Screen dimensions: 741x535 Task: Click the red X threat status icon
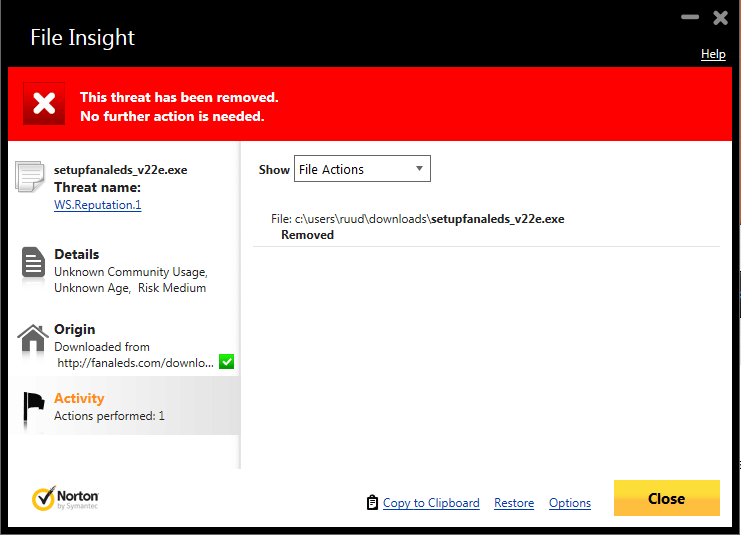(44, 104)
